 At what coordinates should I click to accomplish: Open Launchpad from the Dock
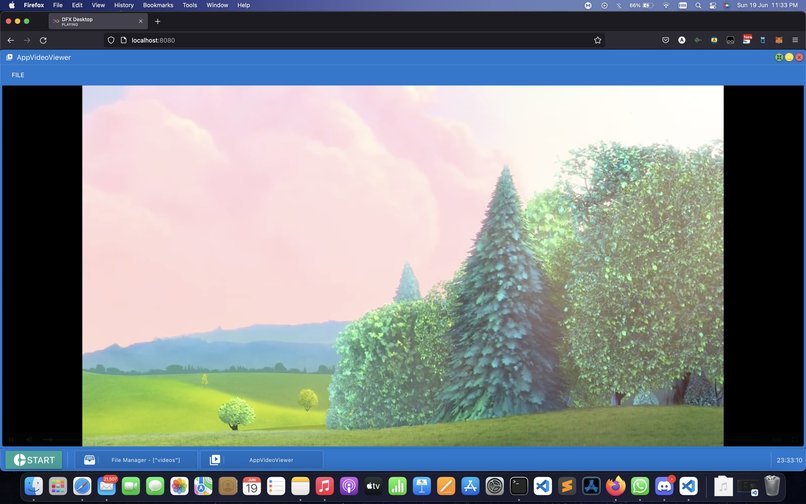click(x=58, y=485)
